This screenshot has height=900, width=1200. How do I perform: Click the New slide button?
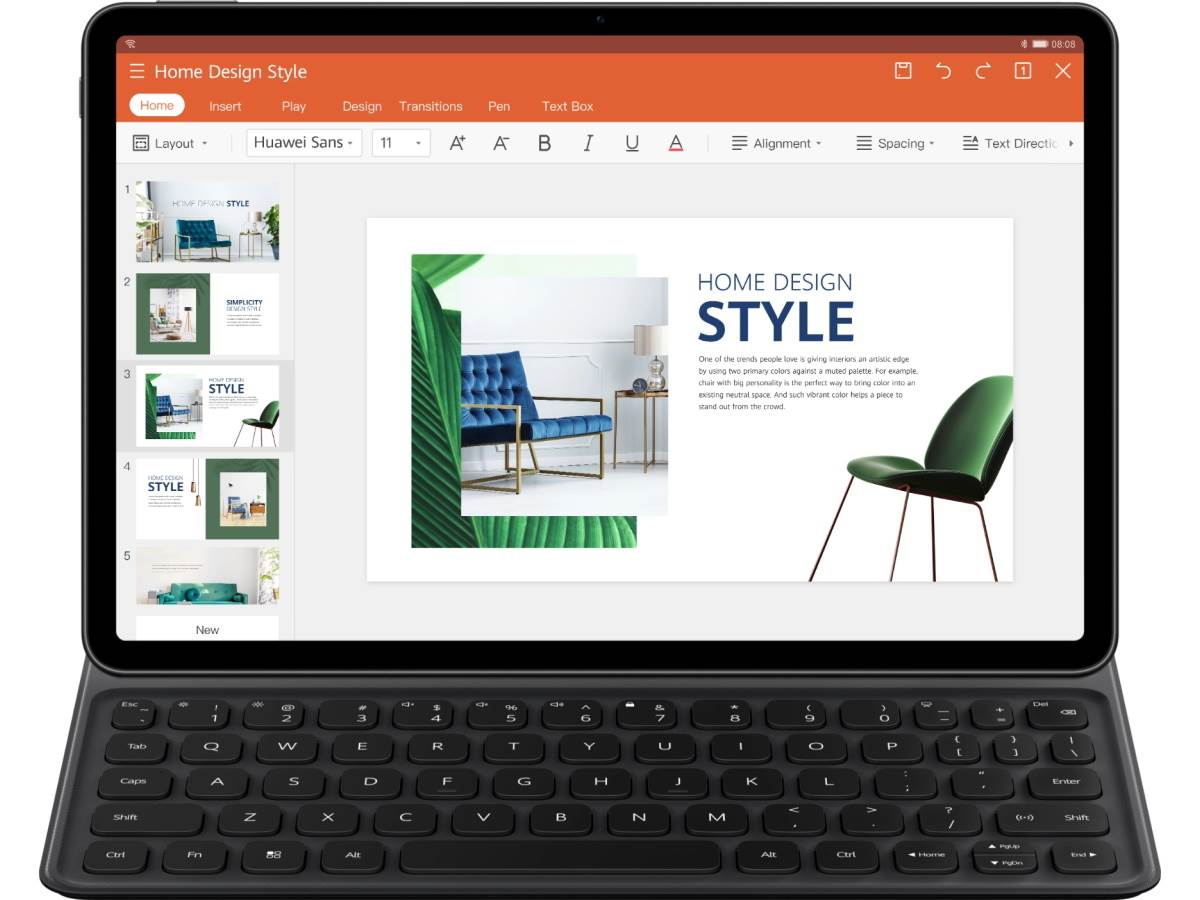click(207, 629)
